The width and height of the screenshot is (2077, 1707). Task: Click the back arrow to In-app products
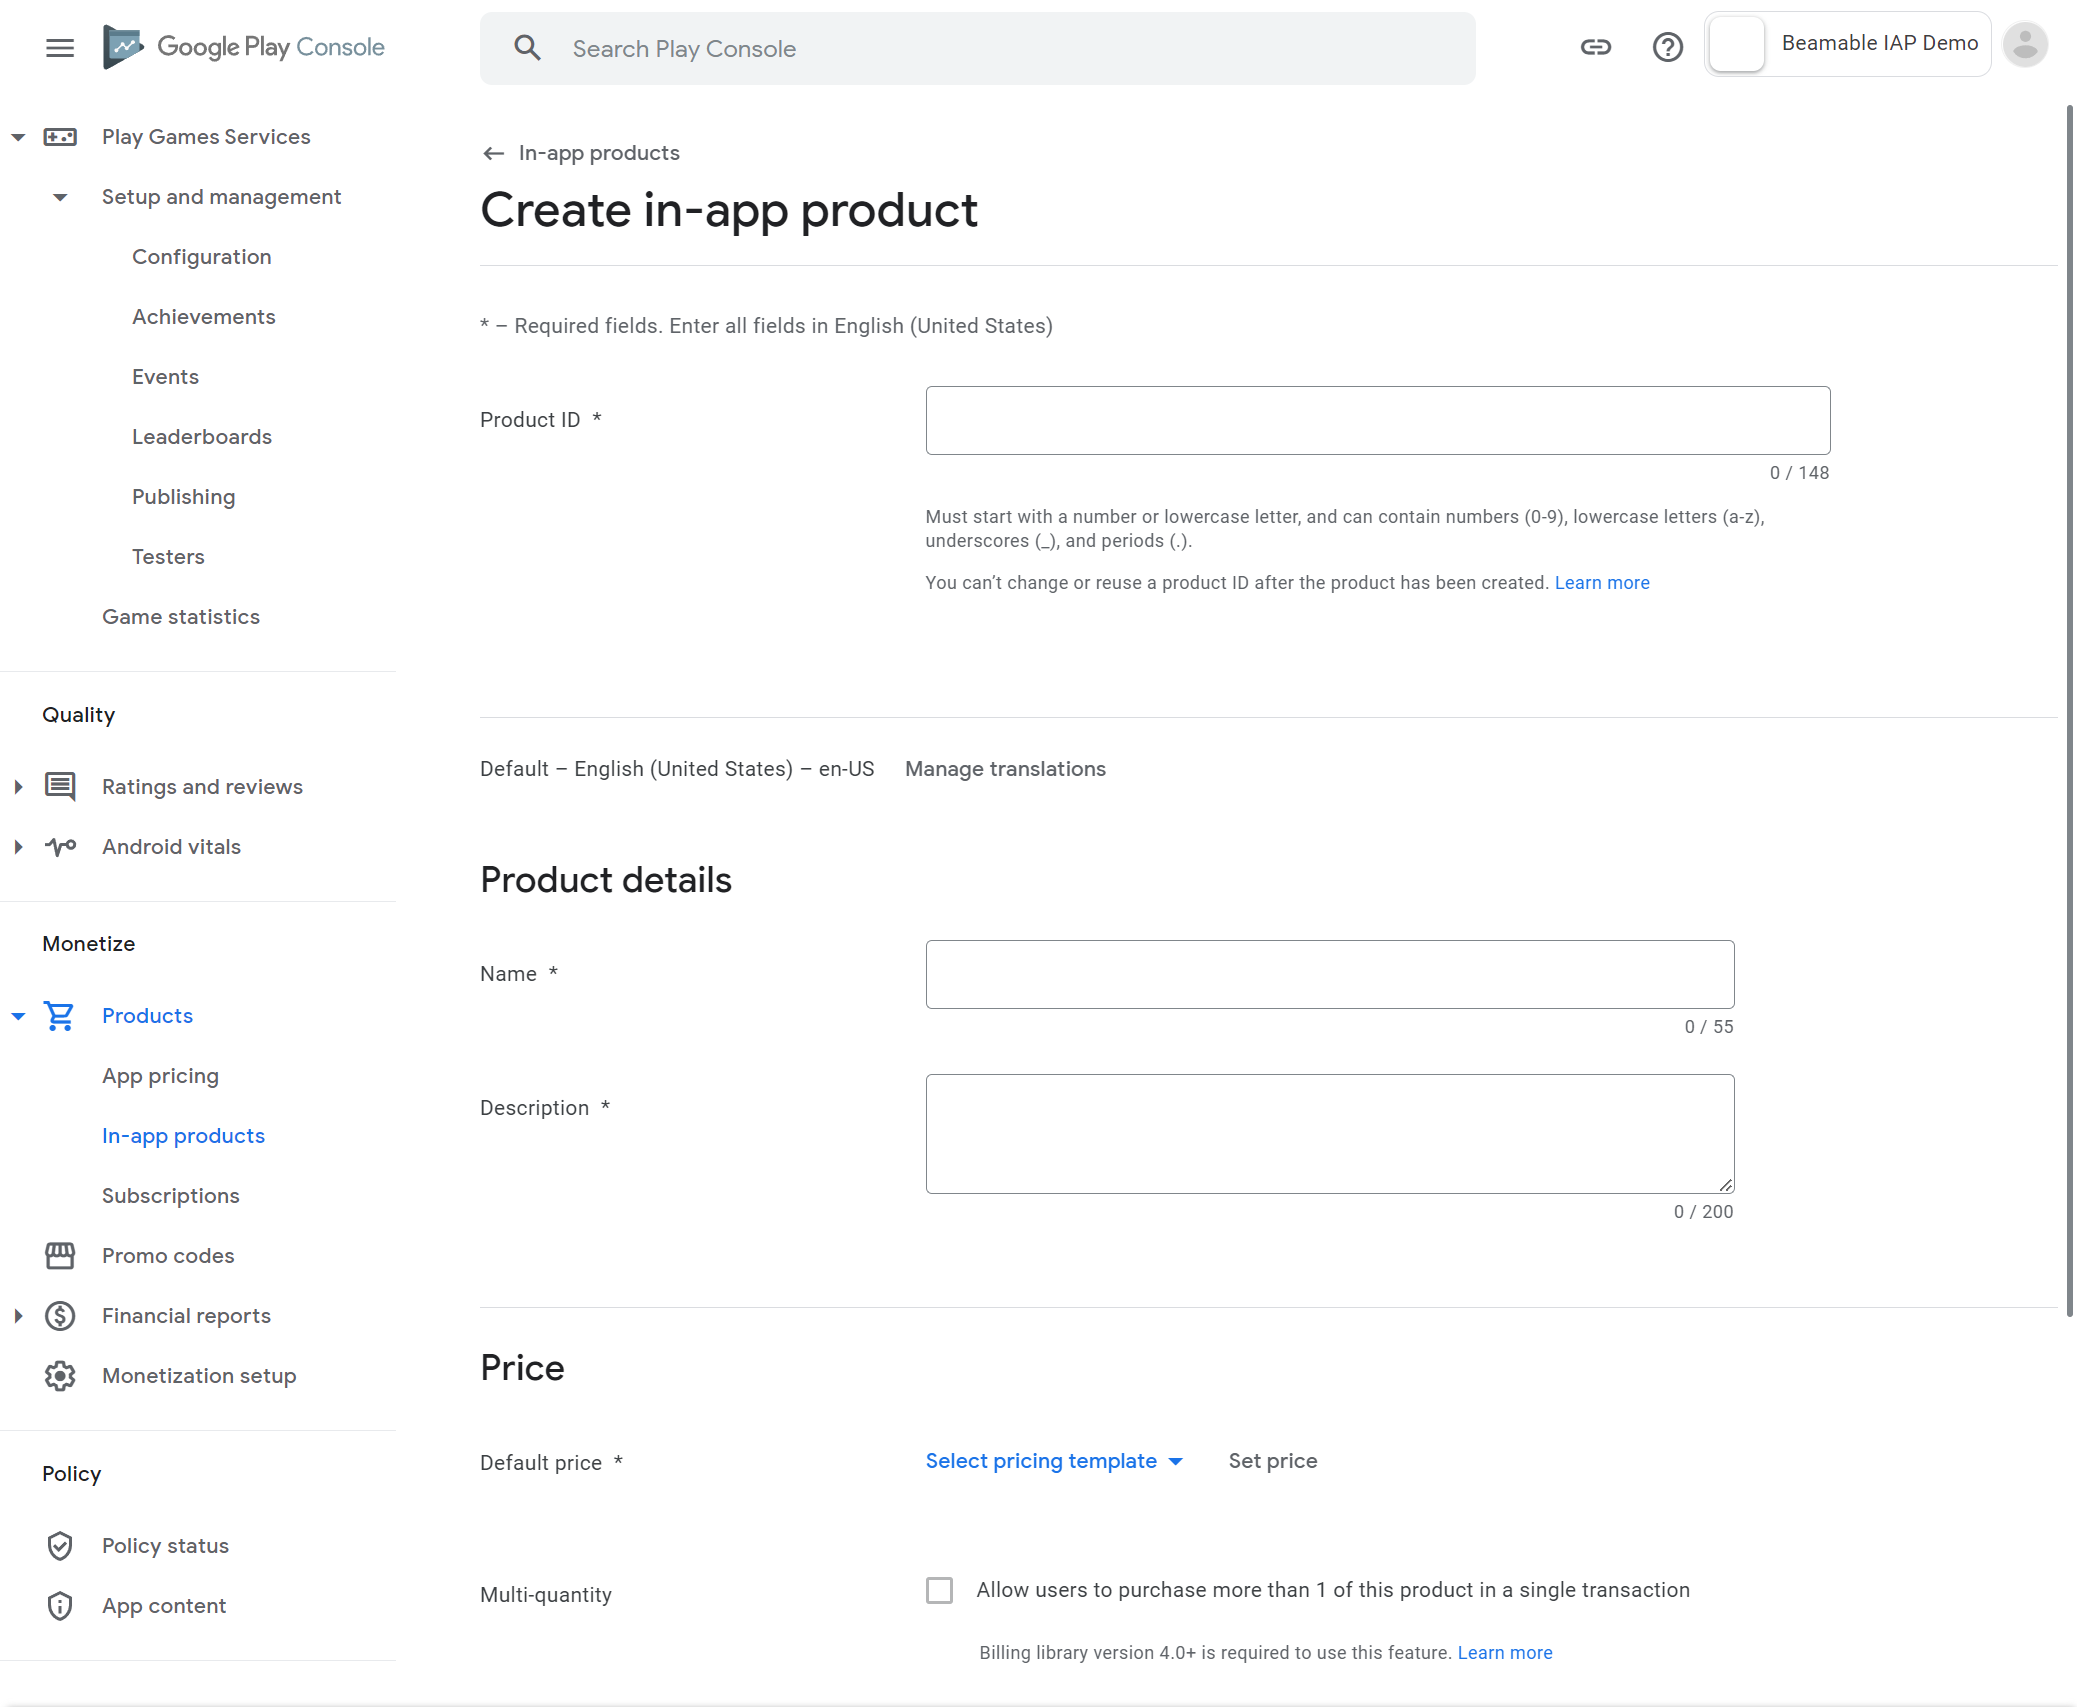[x=493, y=153]
